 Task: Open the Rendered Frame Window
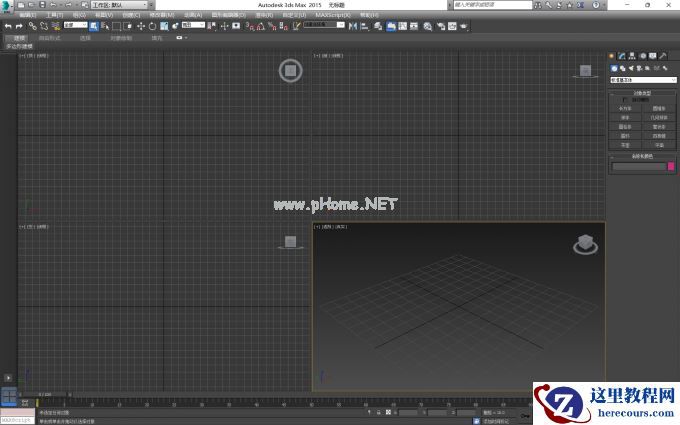click(x=452, y=26)
